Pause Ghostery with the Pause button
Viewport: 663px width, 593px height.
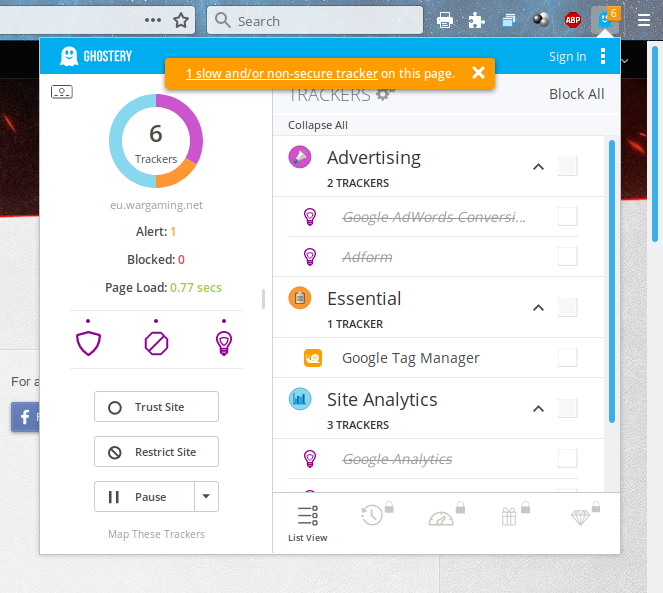[144, 497]
